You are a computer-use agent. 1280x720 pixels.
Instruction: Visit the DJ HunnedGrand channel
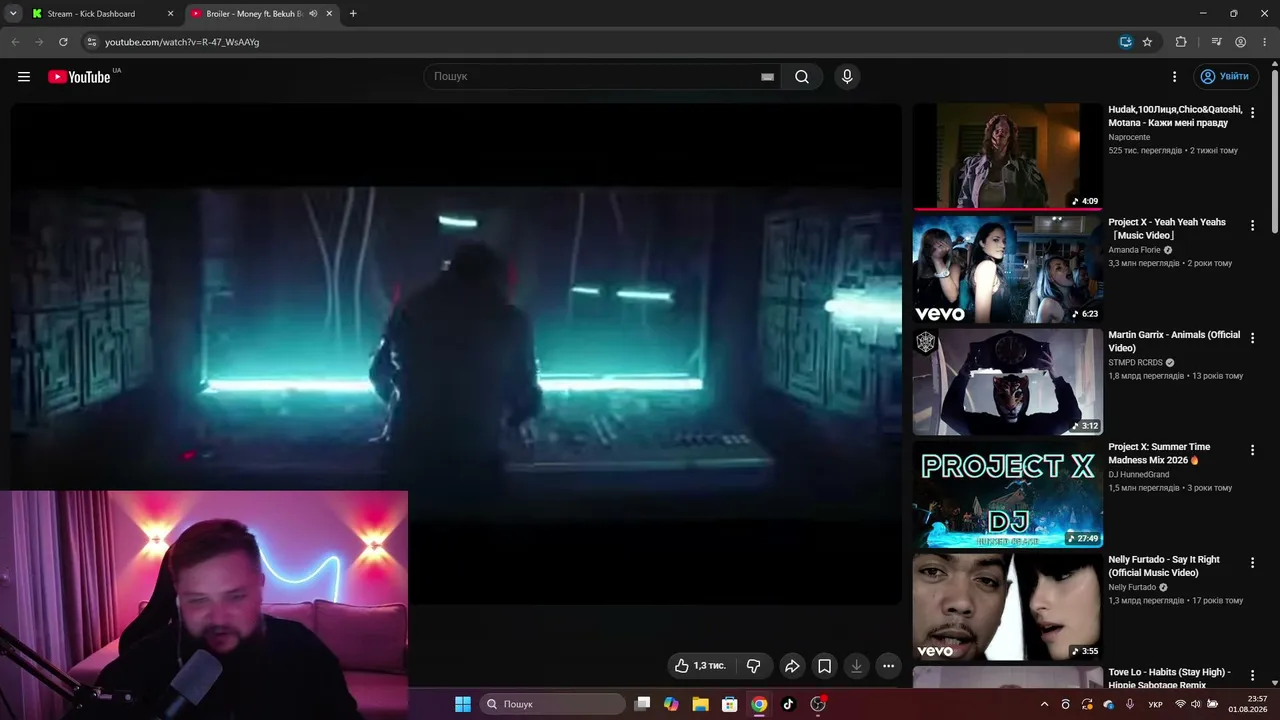(x=1138, y=475)
